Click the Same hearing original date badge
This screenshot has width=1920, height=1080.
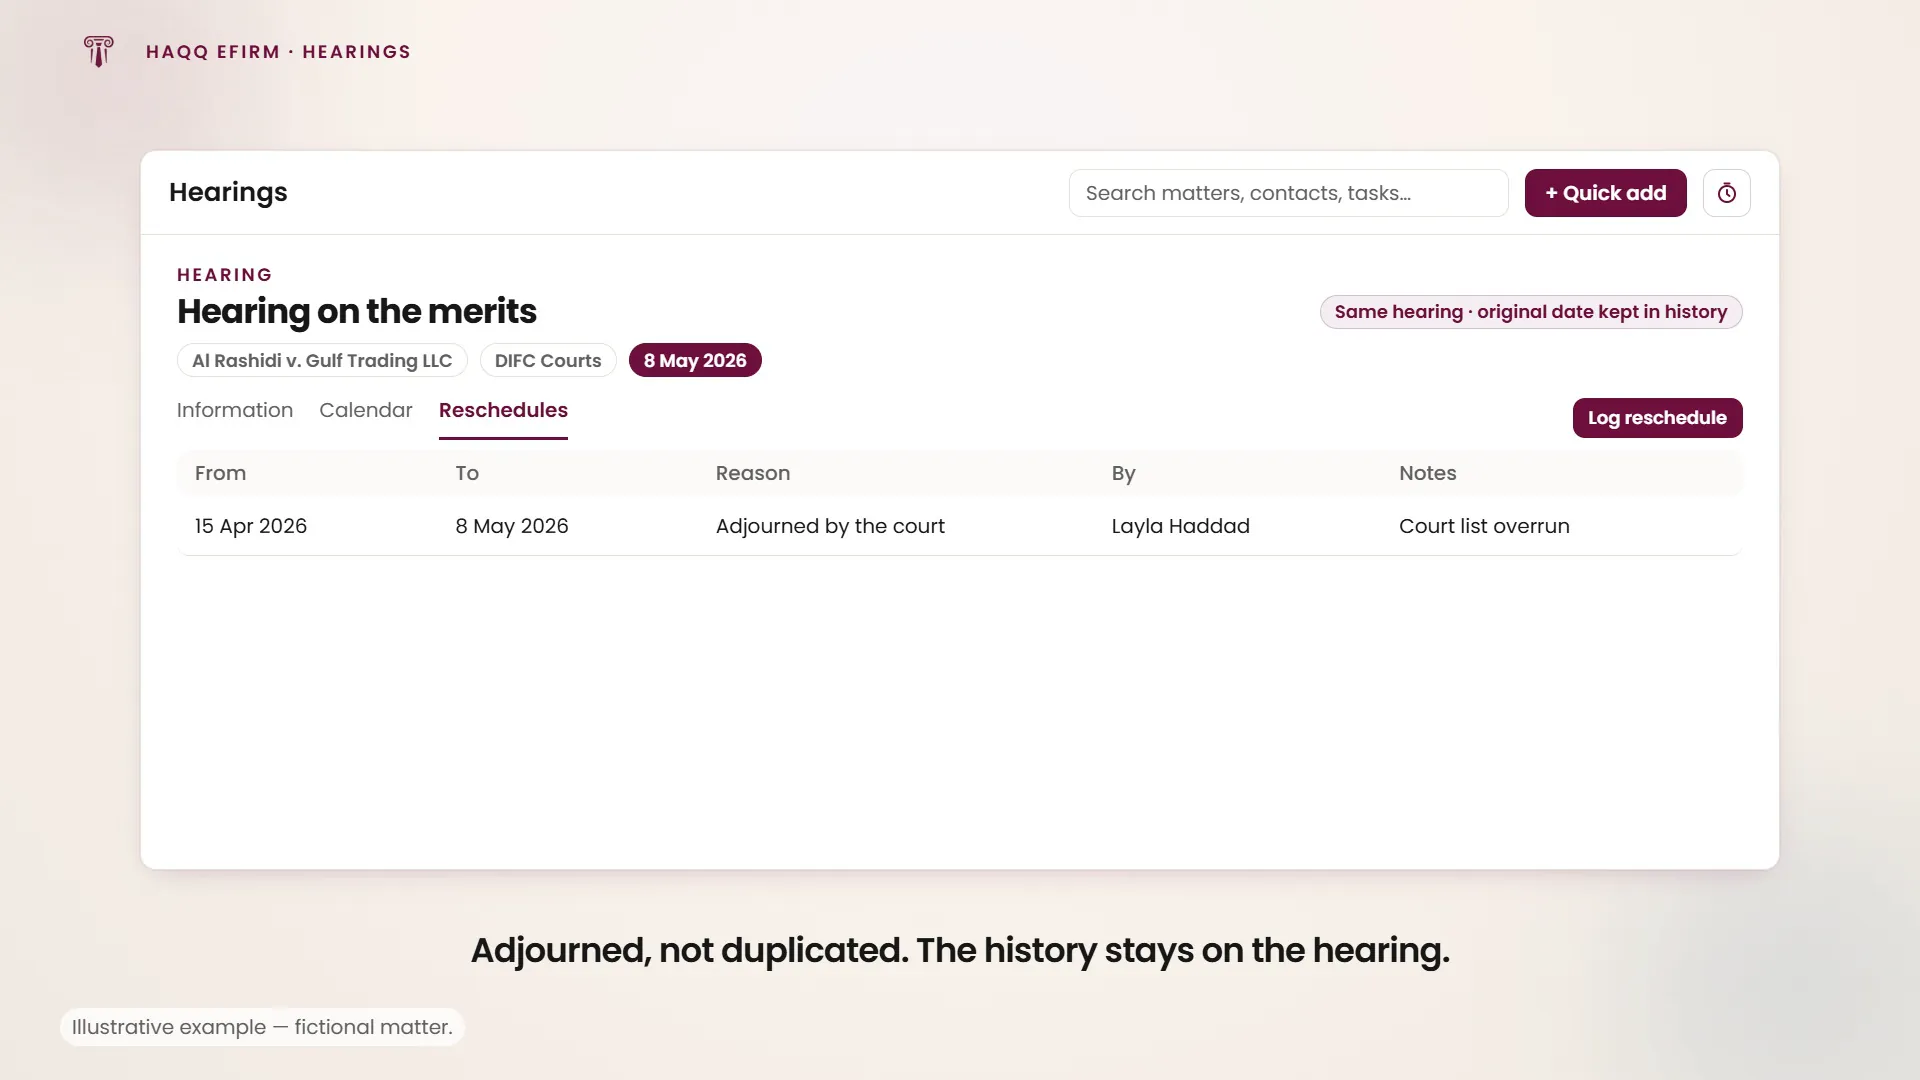pyautogui.click(x=1531, y=312)
